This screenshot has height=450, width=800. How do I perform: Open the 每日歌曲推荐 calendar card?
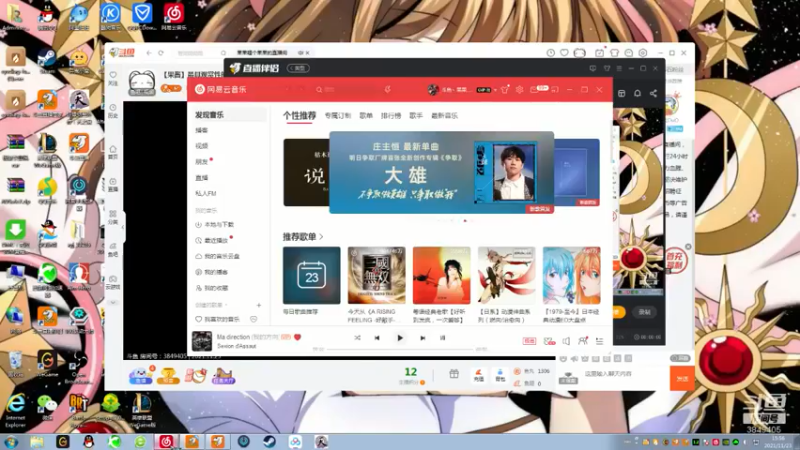(311, 276)
